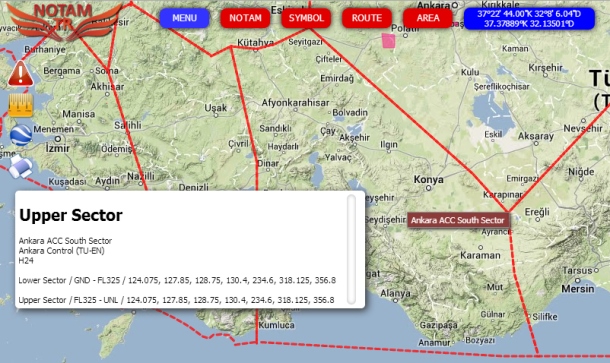
Task: Open the Google Earth globe icon
Action: click(x=21, y=135)
